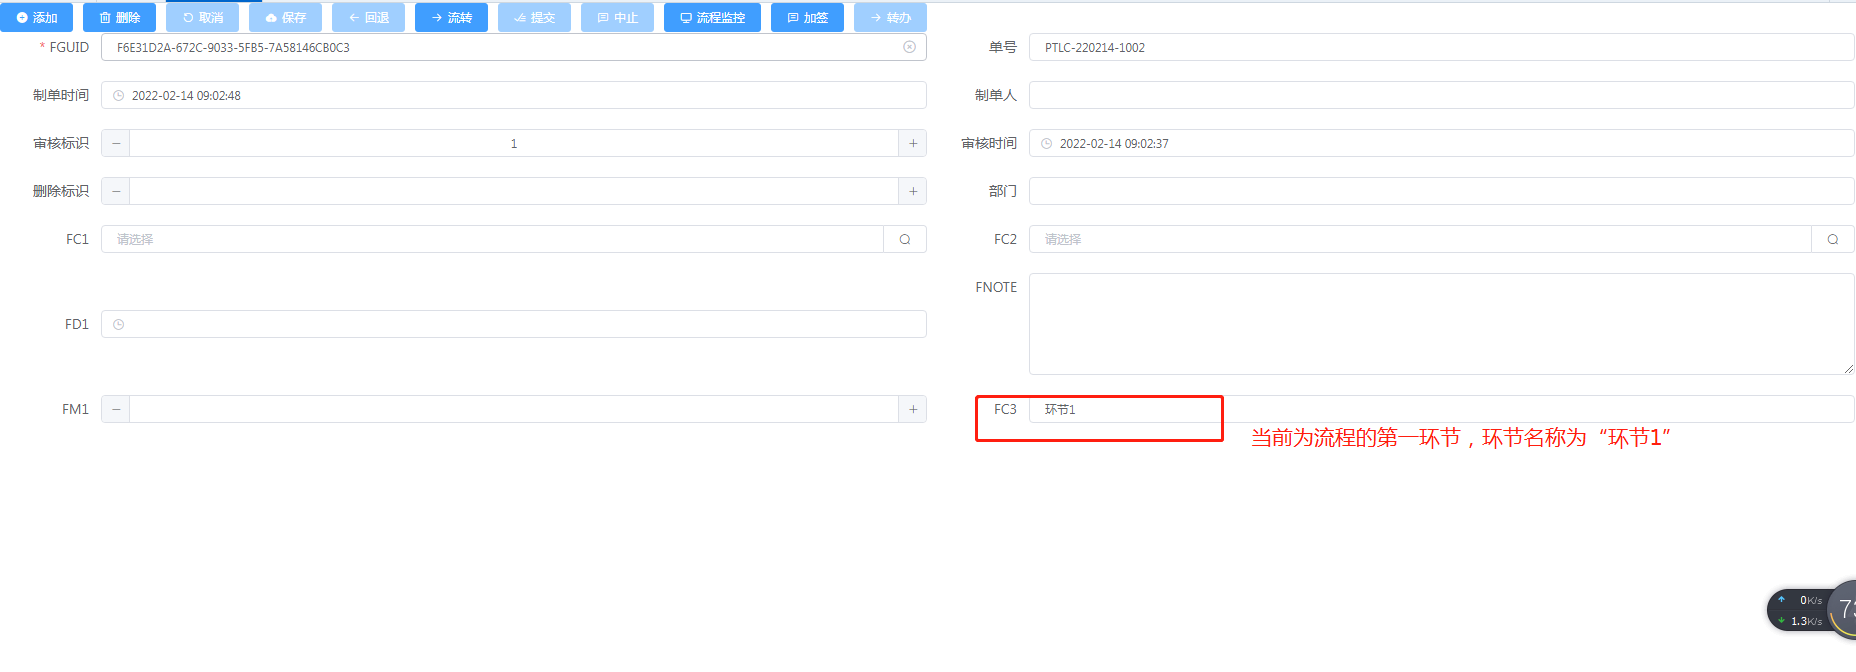Viewport: 1856px width, 672px height.
Task: Increase the 删除标识 value with plus
Action: [913, 191]
